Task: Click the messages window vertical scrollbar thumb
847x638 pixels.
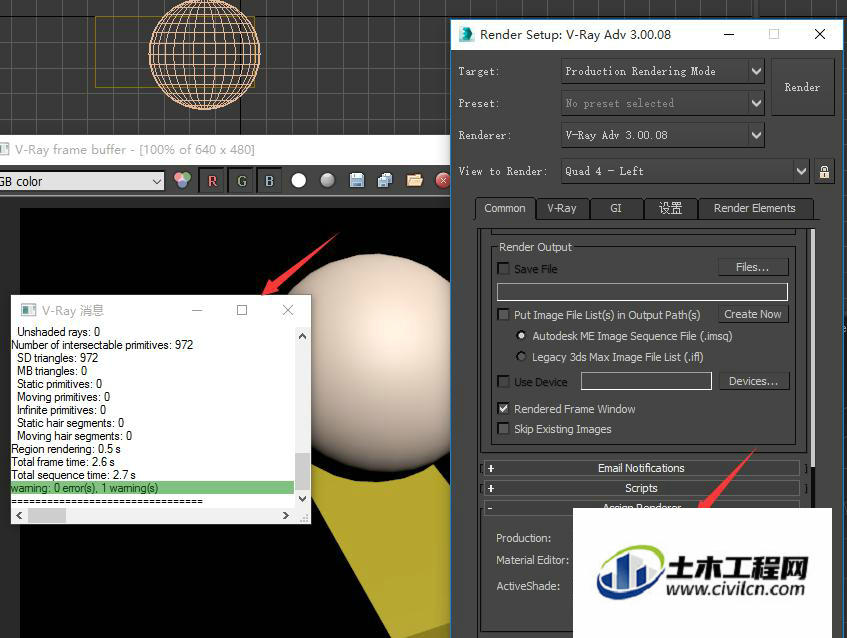Action: point(302,471)
